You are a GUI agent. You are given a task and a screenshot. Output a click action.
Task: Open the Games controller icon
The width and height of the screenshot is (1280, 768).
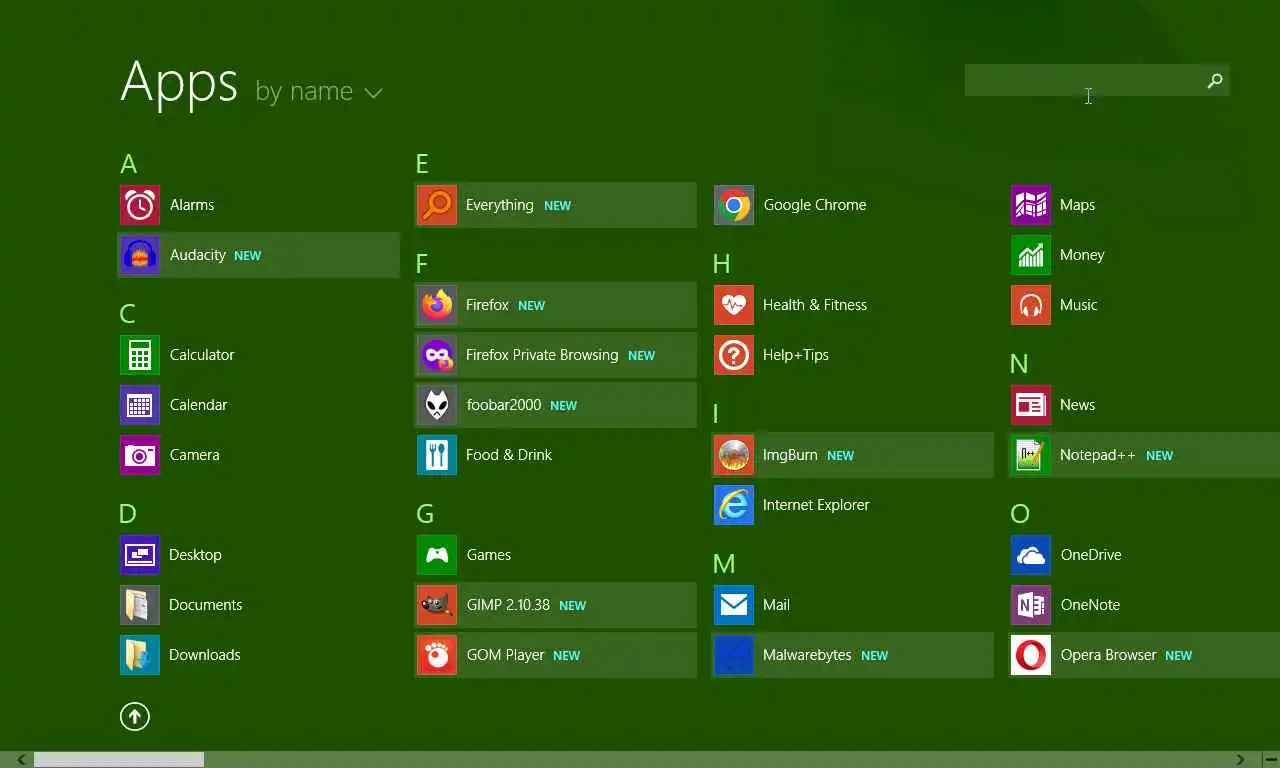tap(437, 555)
